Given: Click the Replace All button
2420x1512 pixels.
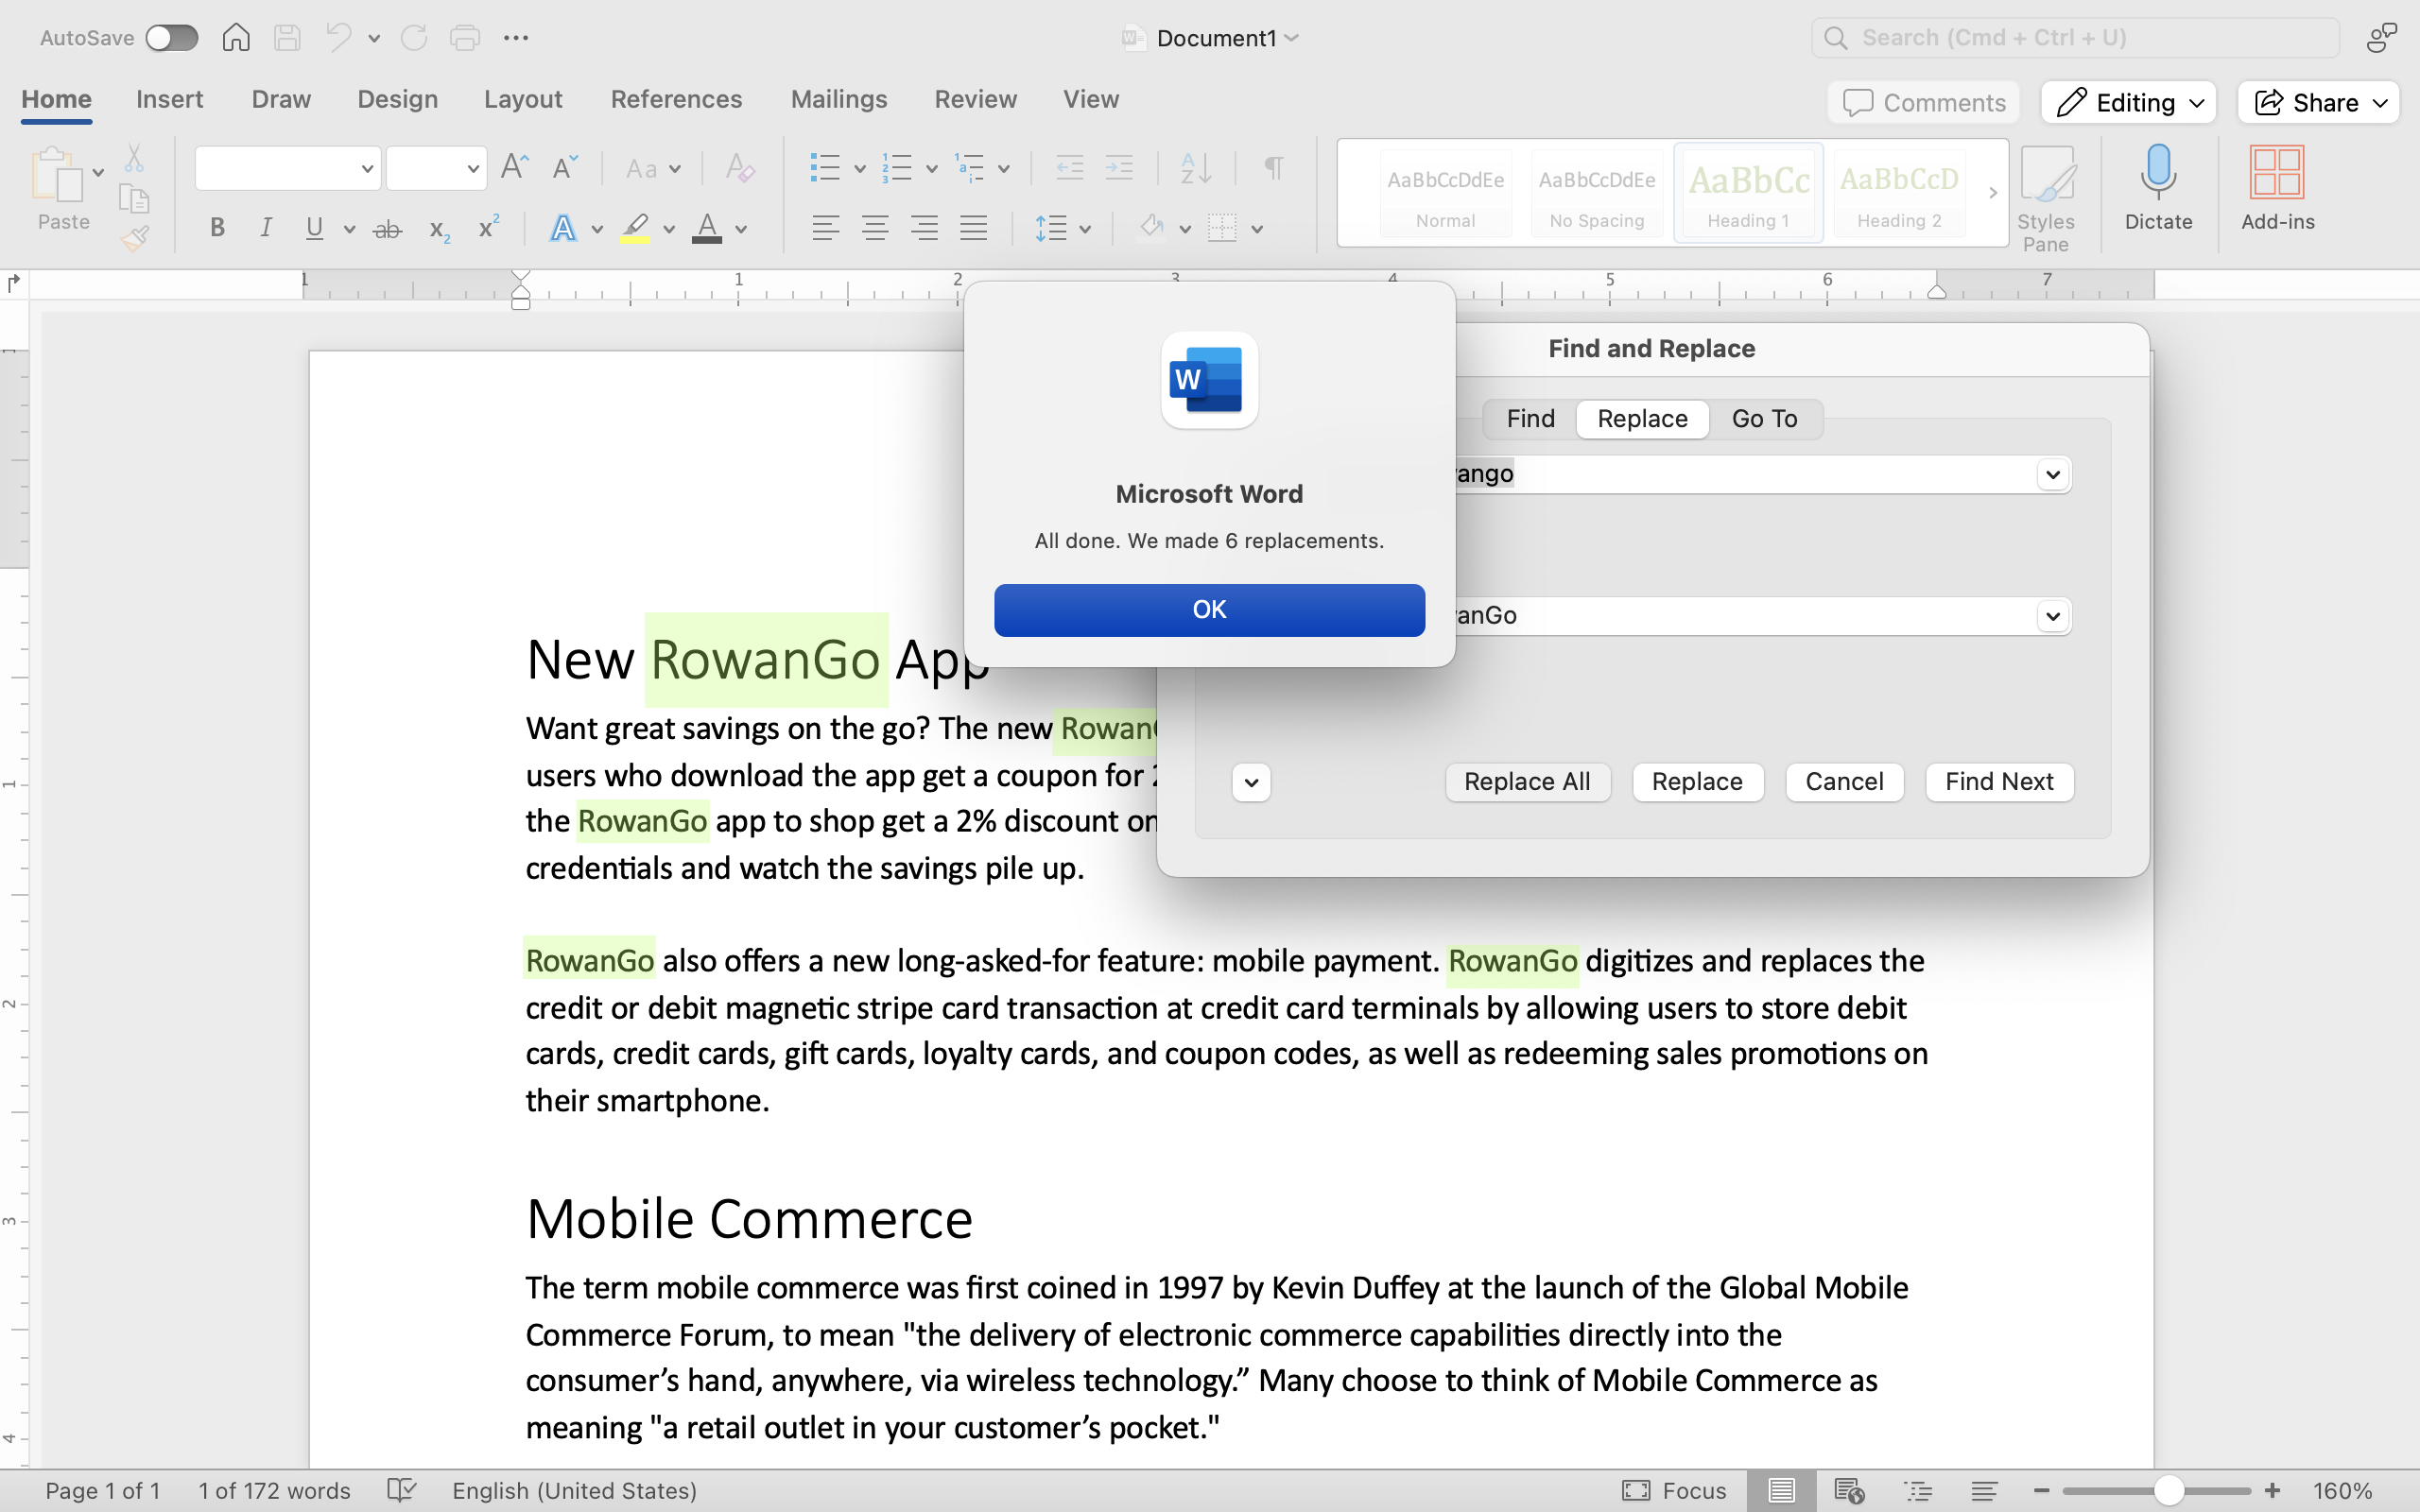Looking at the screenshot, I should coord(1527,782).
